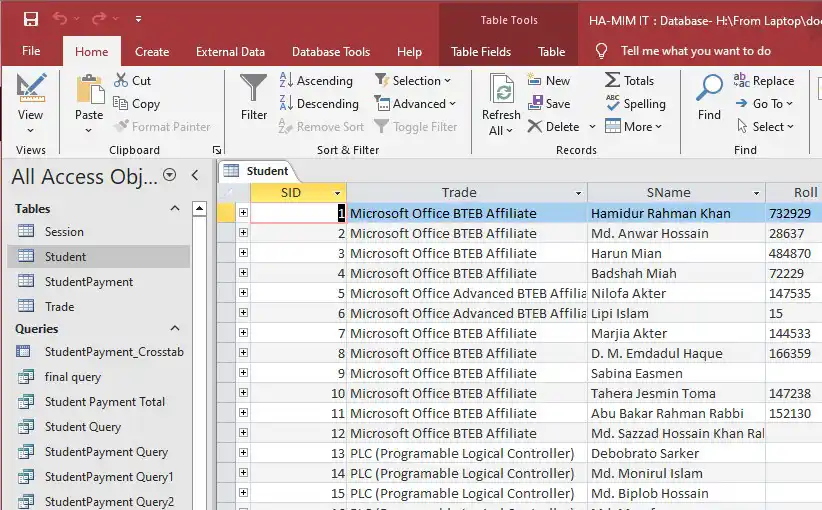The image size is (822, 510).
Task: Expand subdatasheet for Debobrato Sarker row
Action: click(x=243, y=452)
